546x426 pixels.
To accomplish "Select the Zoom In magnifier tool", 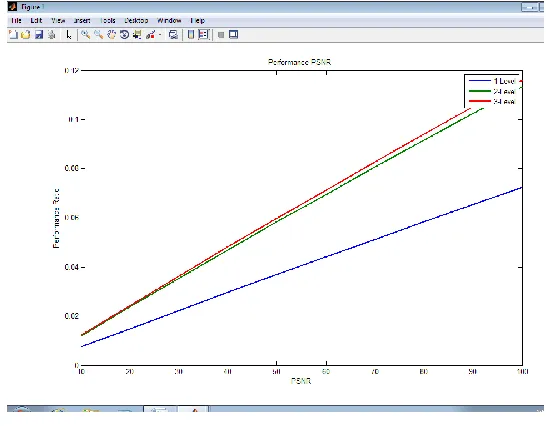I will [85, 34].
